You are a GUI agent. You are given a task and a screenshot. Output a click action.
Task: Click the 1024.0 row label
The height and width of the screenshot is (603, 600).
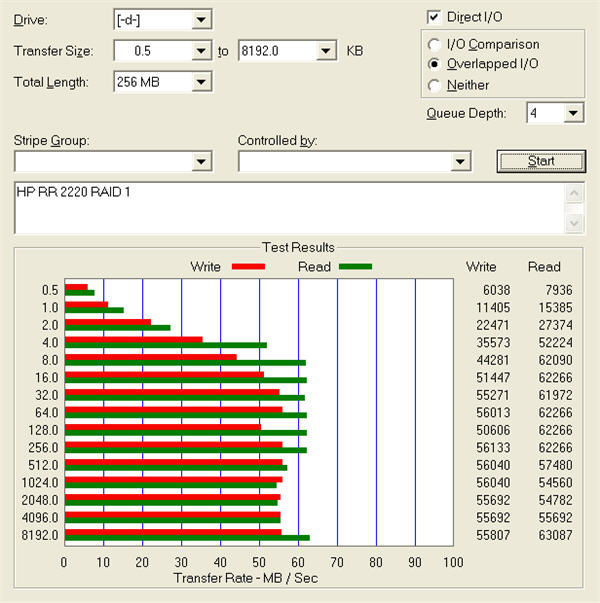click(x=40, y=483)
